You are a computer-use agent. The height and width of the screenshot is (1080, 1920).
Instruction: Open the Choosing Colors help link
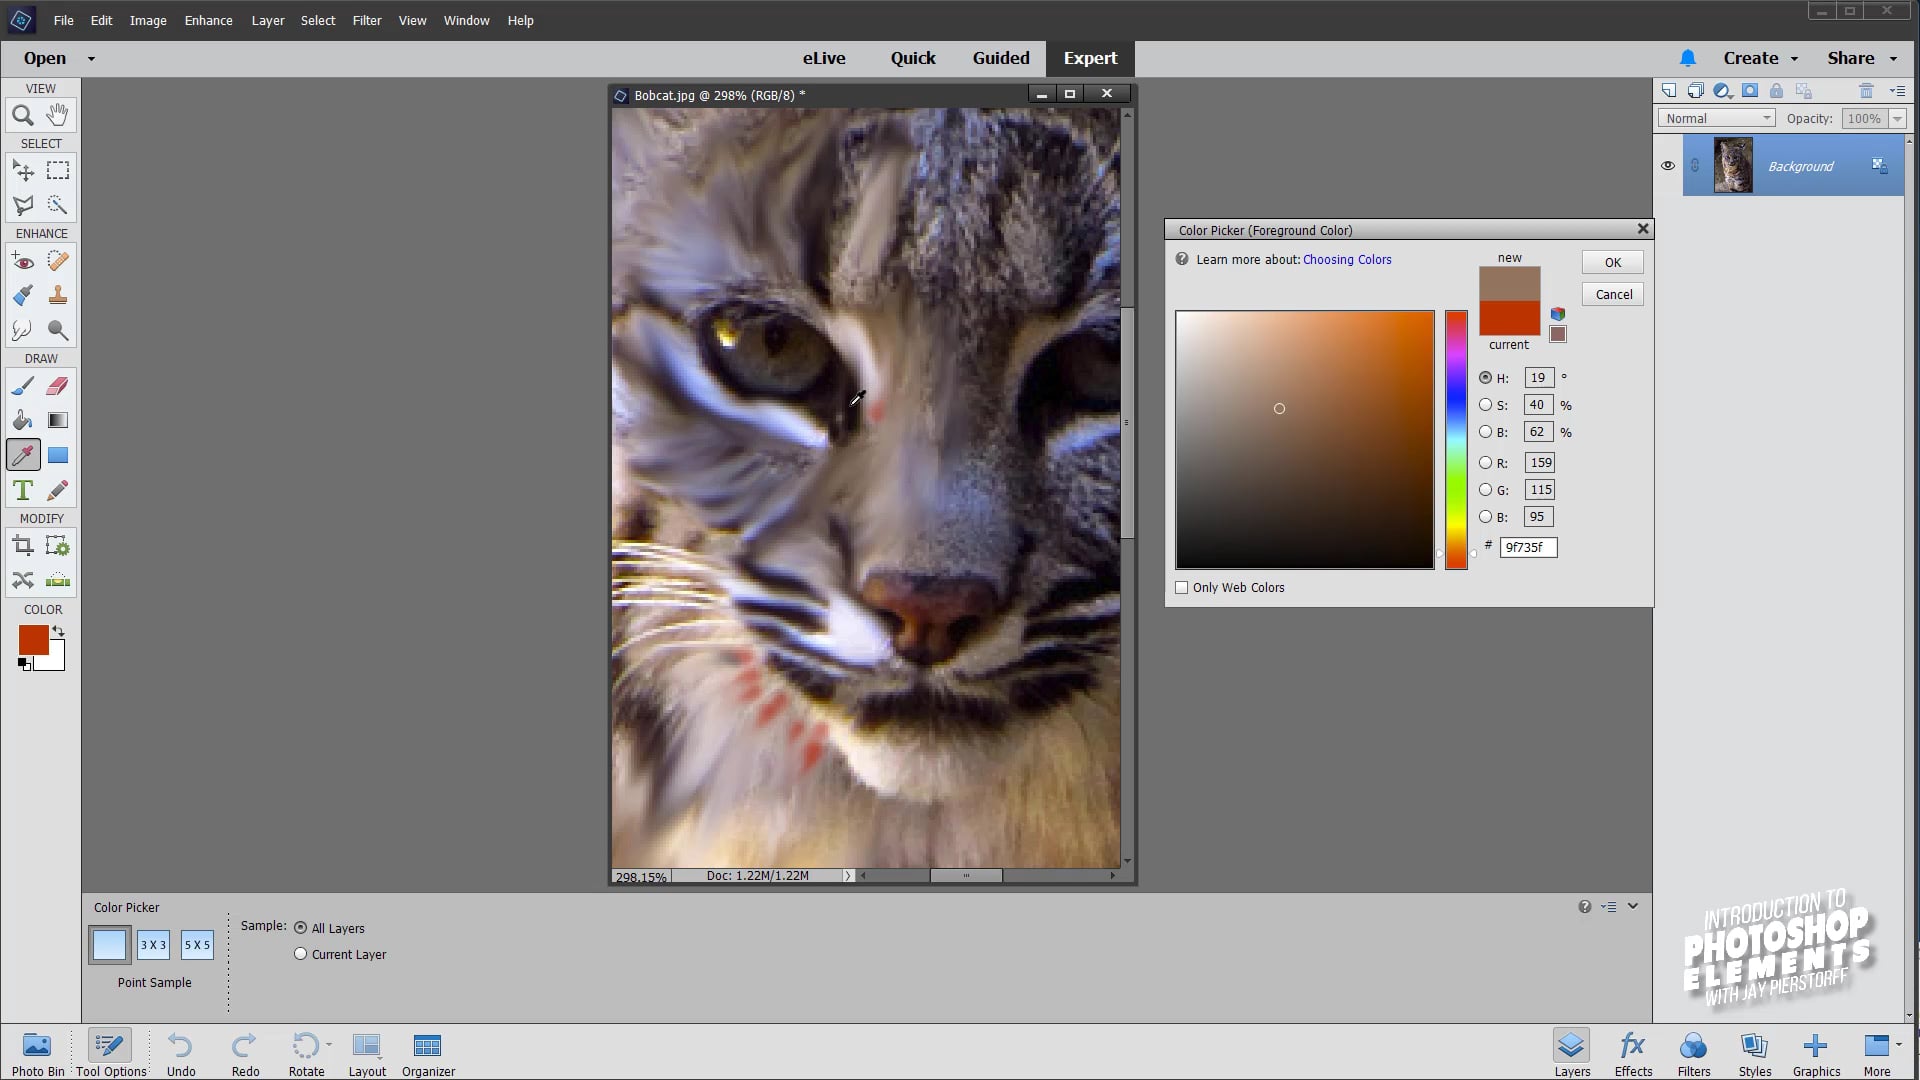pyautogui.click(x=1347, y=259)
